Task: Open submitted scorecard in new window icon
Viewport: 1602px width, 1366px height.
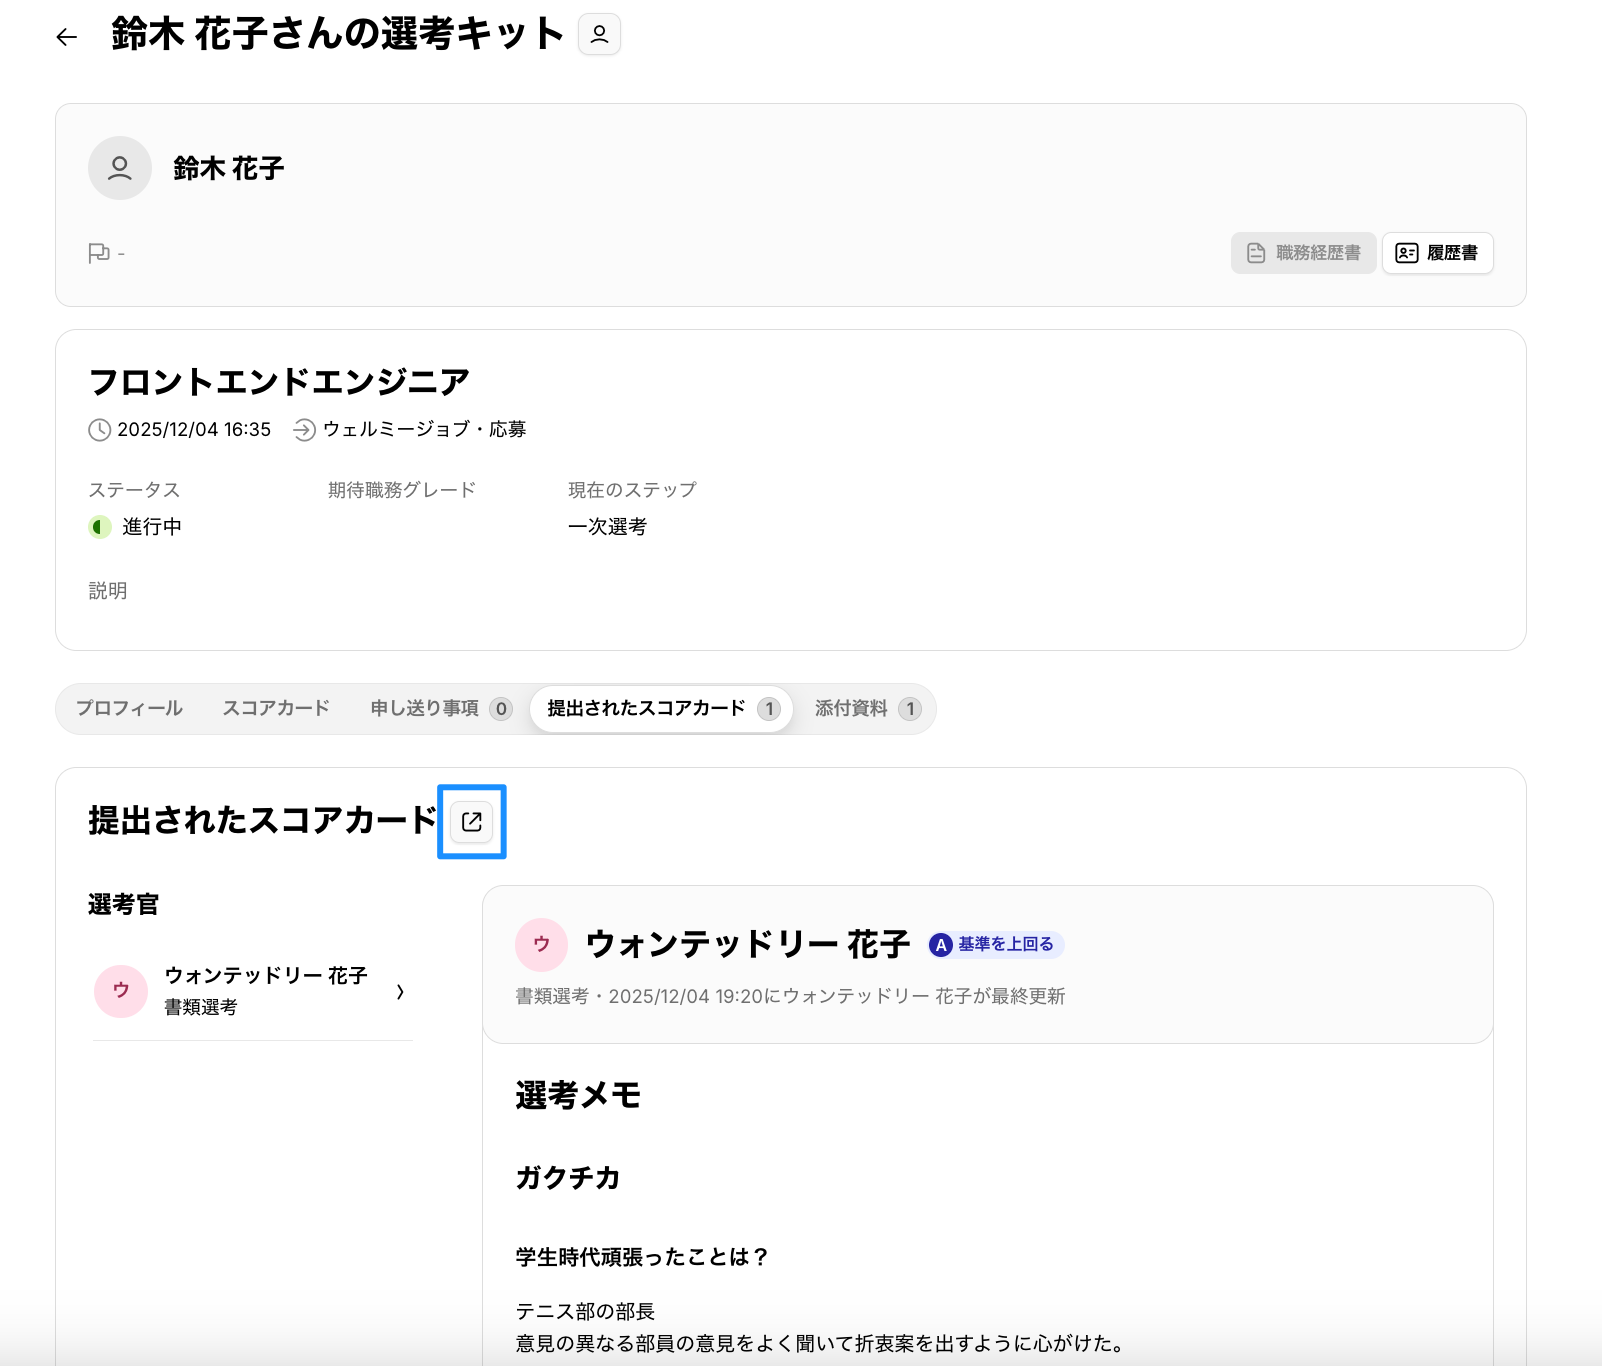Action: point(472,822)
